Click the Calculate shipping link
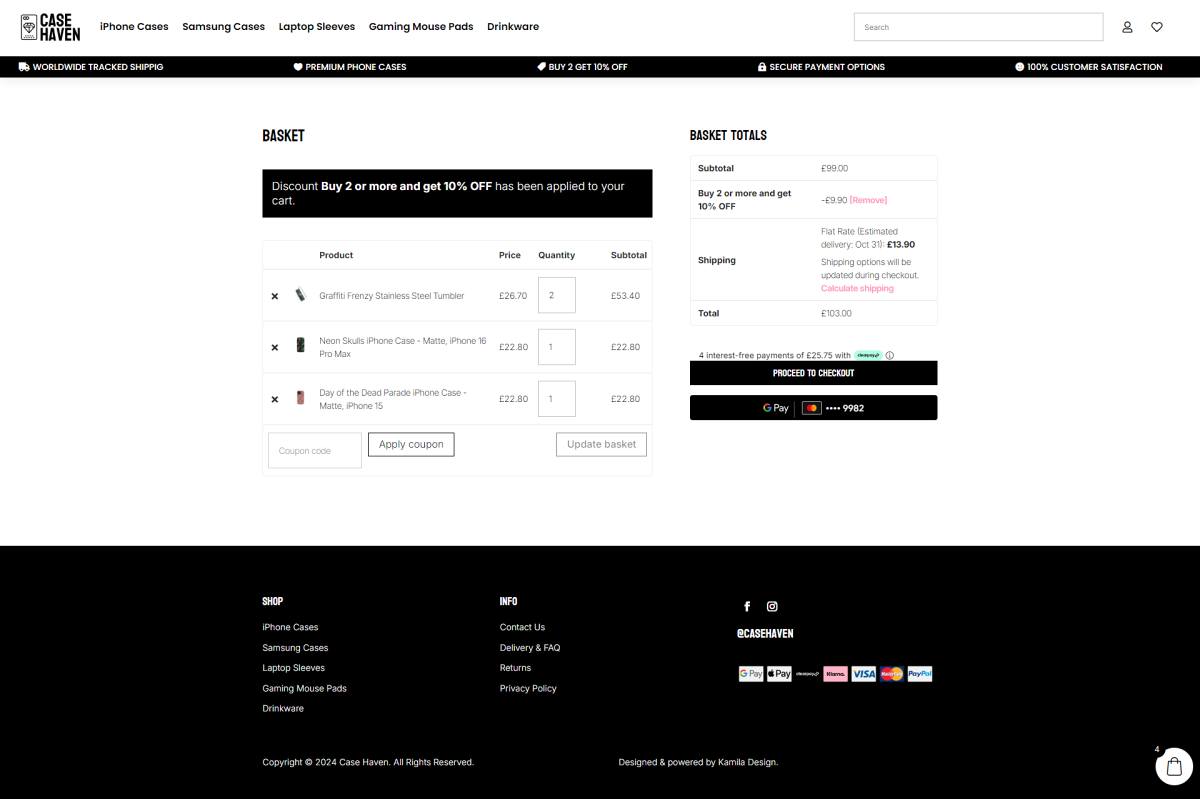1200x799 pixels. pos(857,288)
